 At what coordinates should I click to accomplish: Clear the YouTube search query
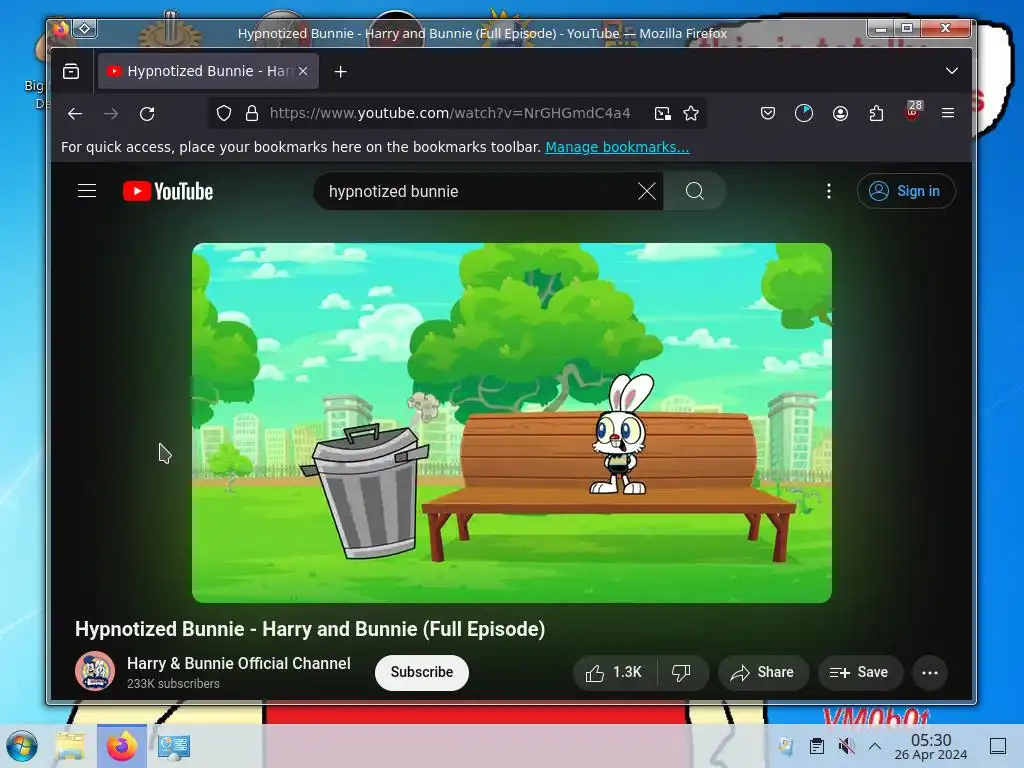(647, 191)
